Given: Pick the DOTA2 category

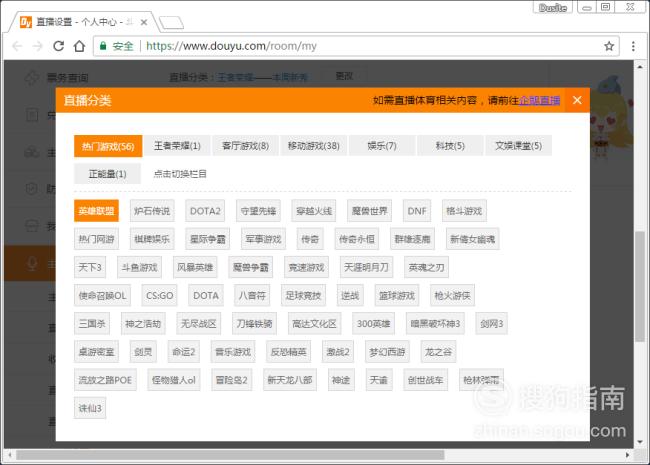Looking at the screenshot, I should 205,211.
